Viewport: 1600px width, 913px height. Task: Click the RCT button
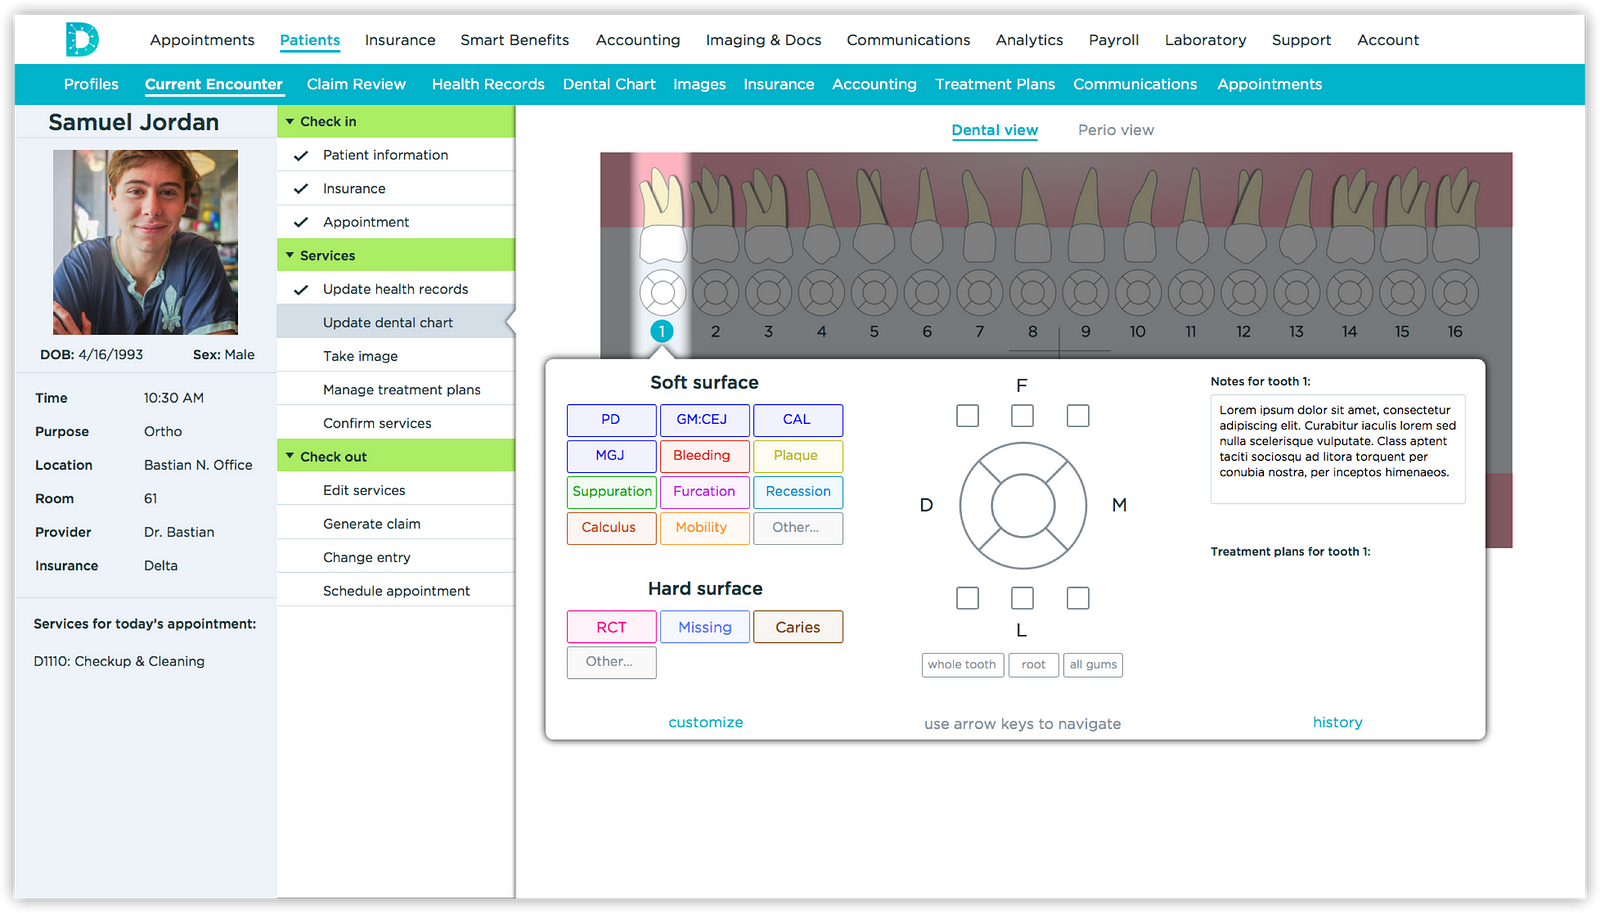coord(611,627)
